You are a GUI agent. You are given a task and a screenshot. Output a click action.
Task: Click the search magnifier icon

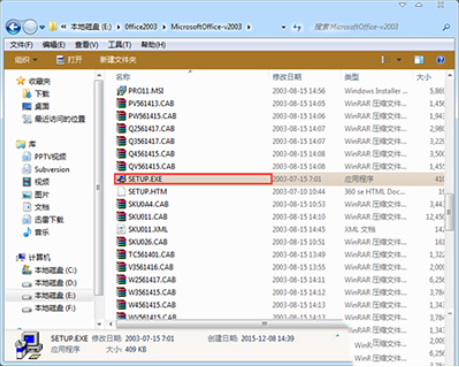pos(446,27)
